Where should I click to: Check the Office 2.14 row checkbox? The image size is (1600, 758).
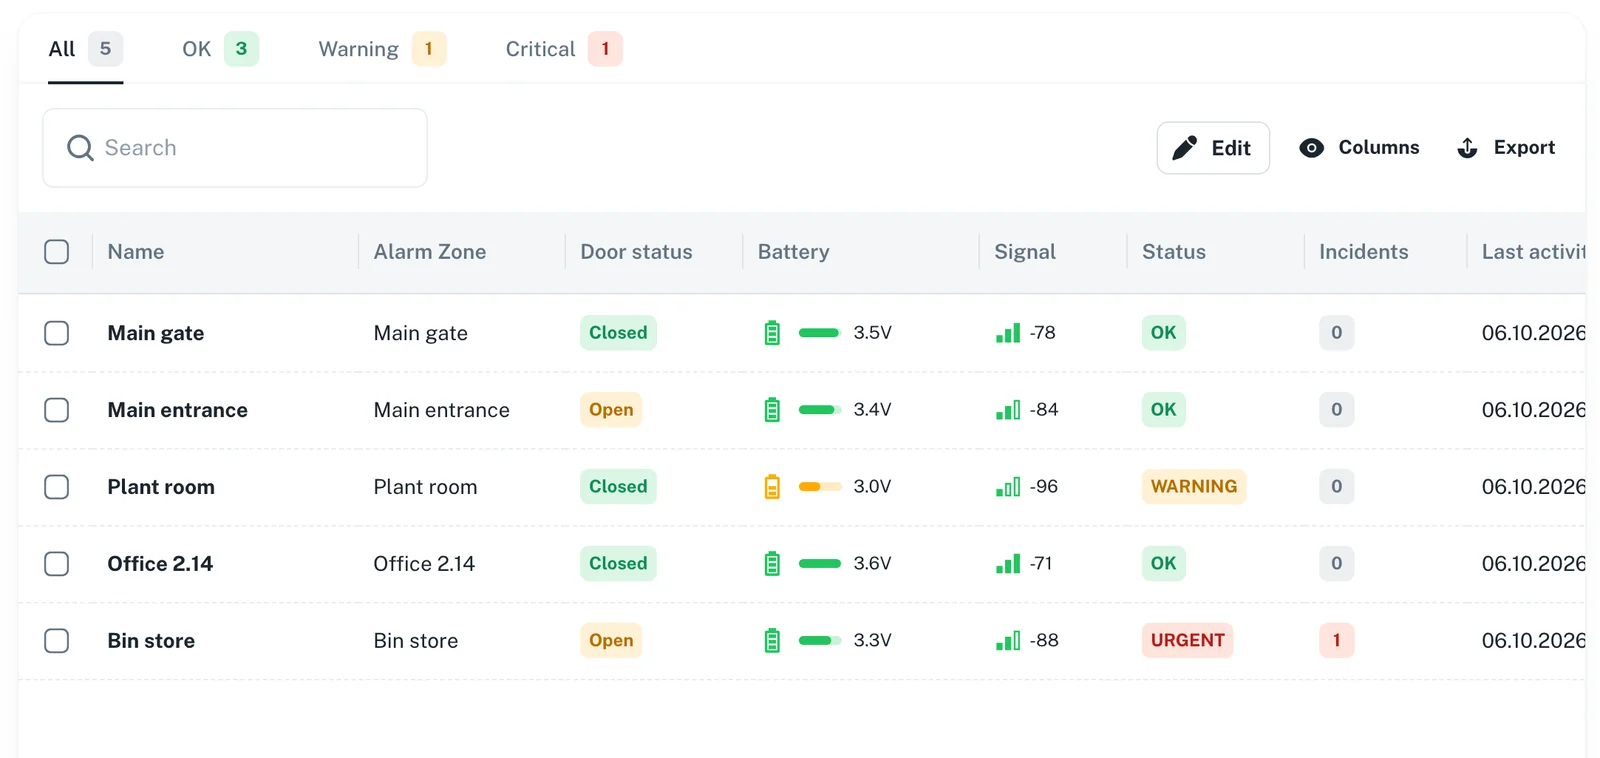[x=57, y=564]
